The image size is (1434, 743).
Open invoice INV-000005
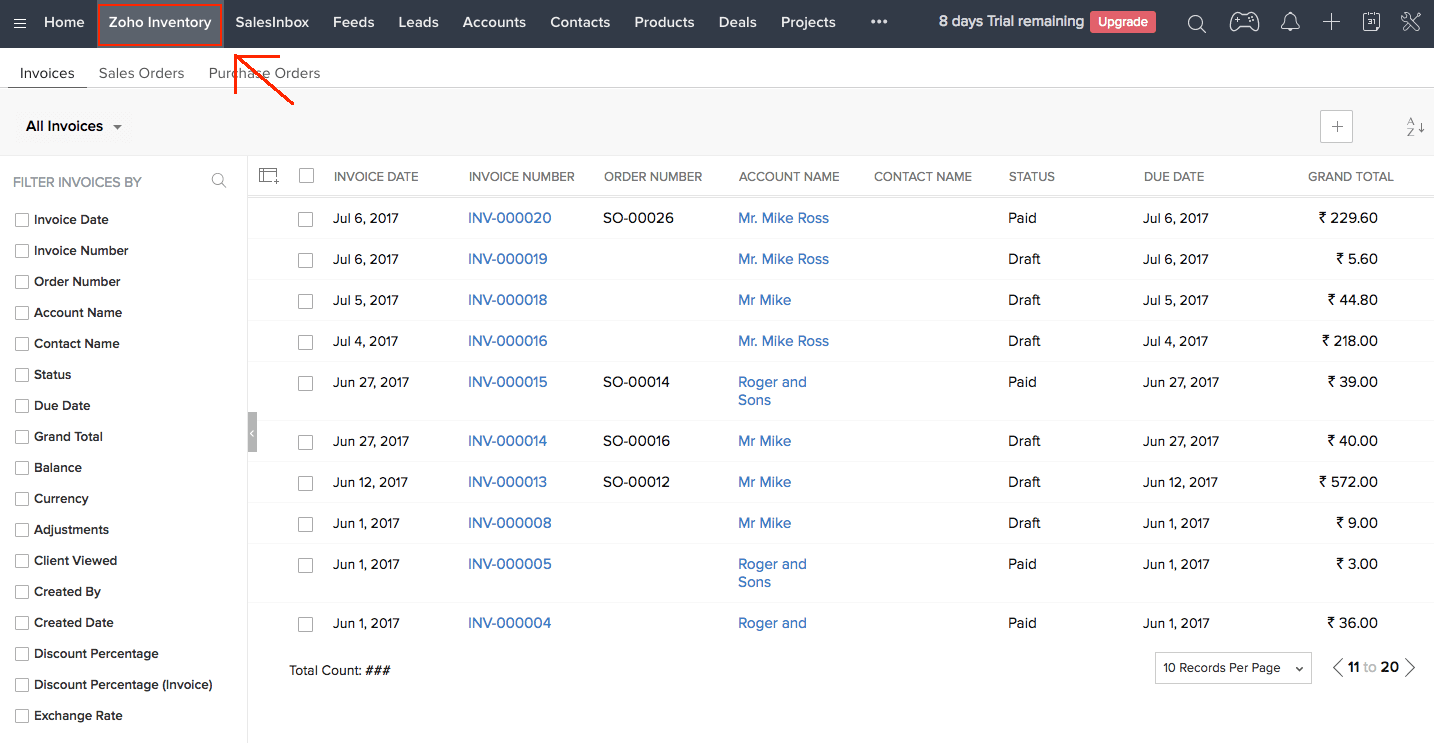point(510,564)
